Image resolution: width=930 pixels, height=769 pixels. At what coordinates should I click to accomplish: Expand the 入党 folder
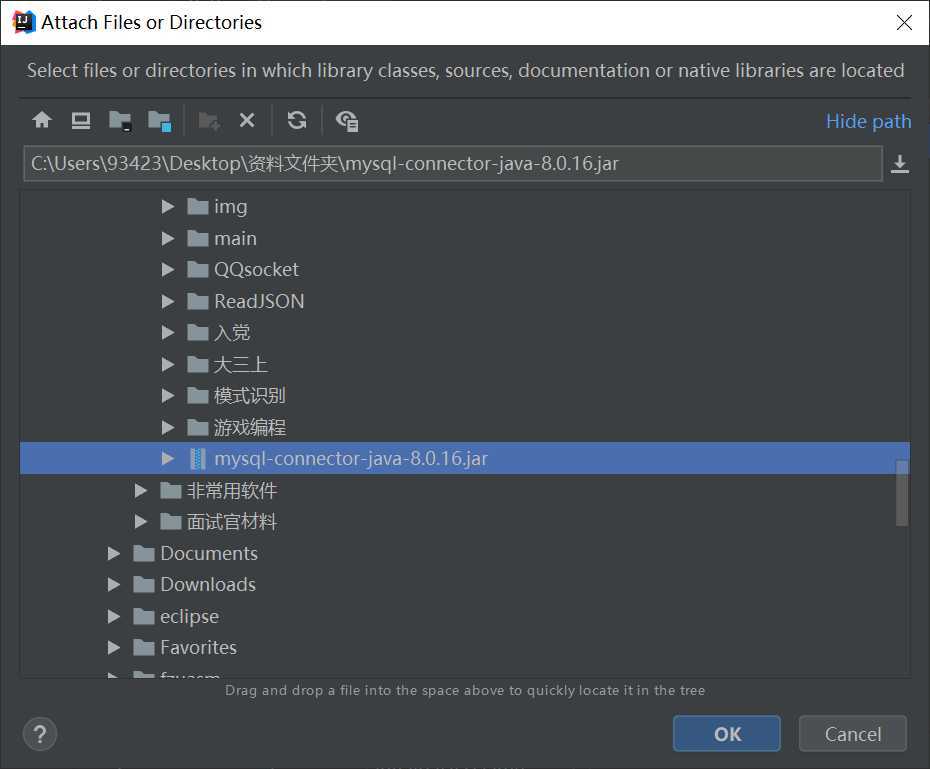click(168, 333)
